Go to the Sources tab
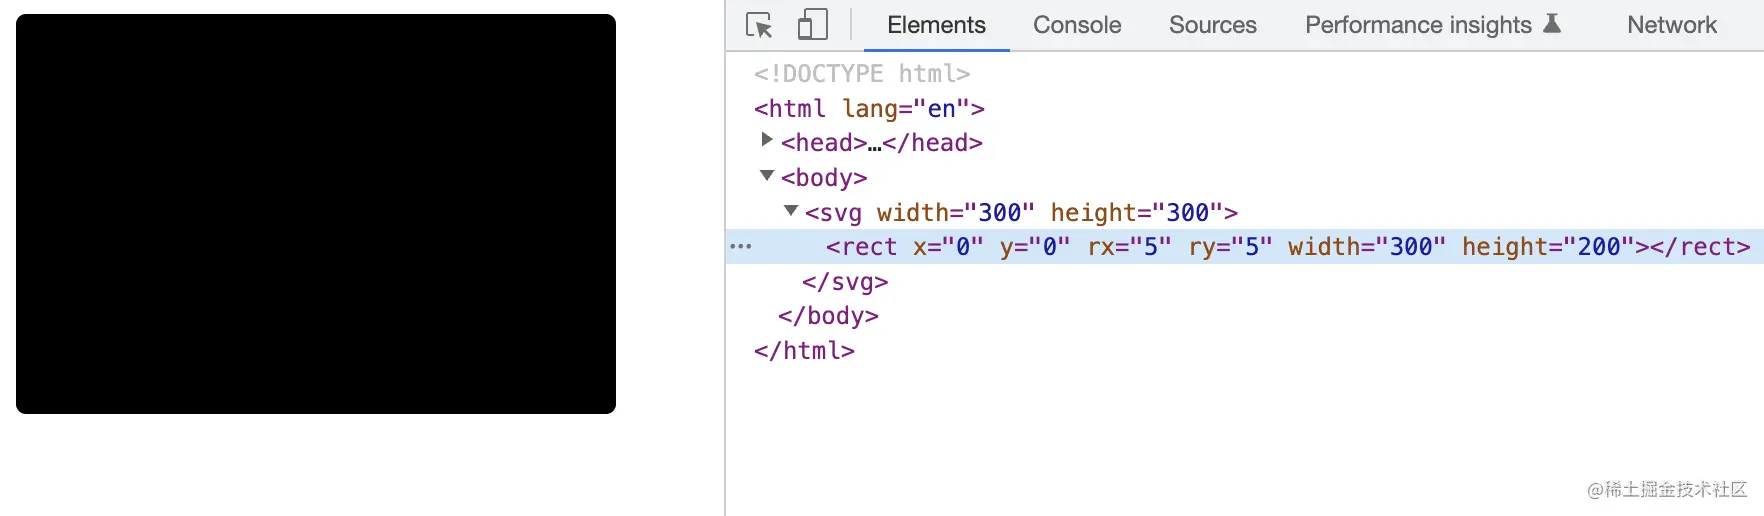 [x=1212, y=25]
